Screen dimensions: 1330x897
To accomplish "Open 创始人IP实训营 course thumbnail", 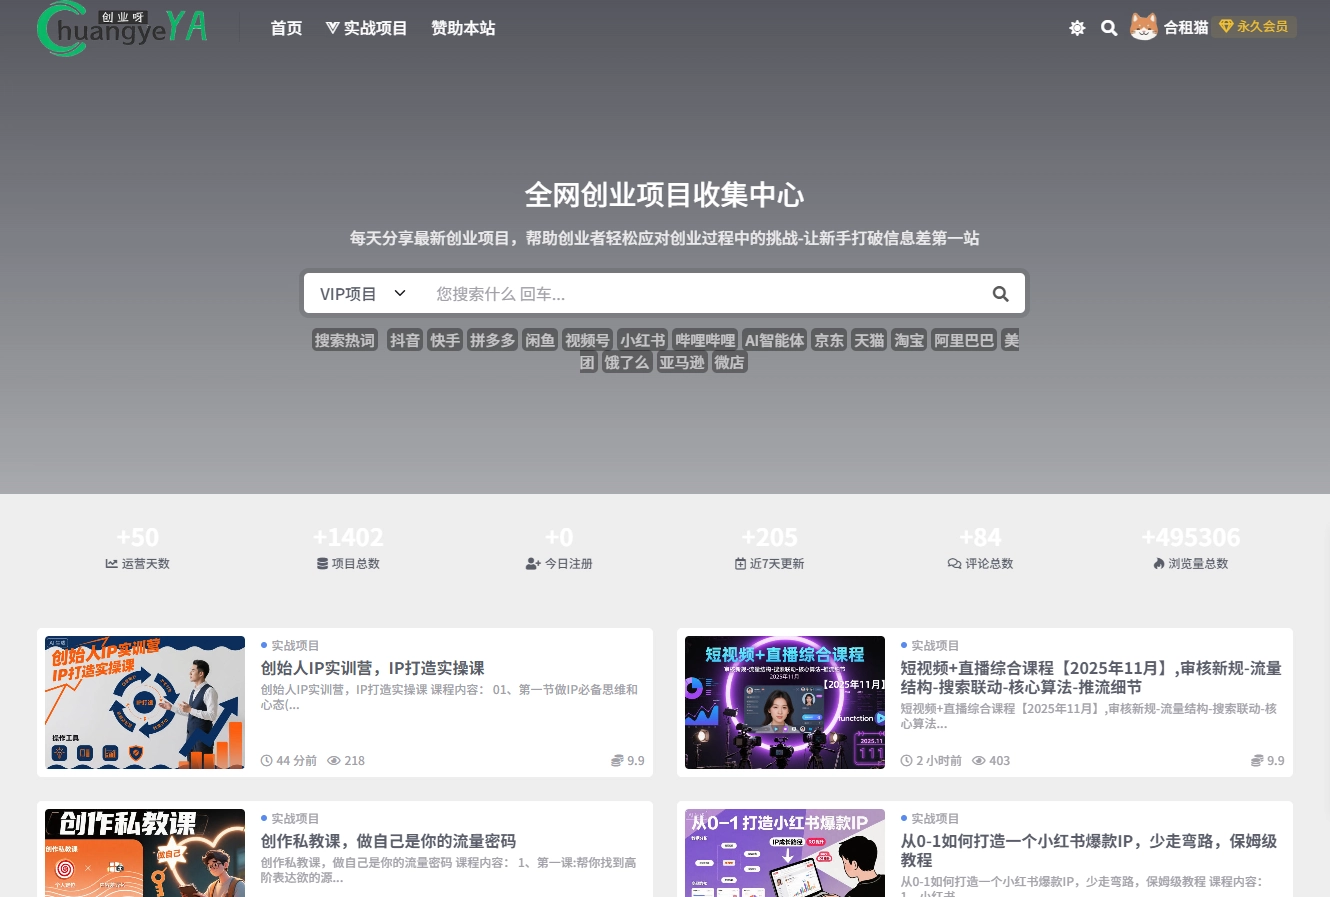I will click(145, 702).
